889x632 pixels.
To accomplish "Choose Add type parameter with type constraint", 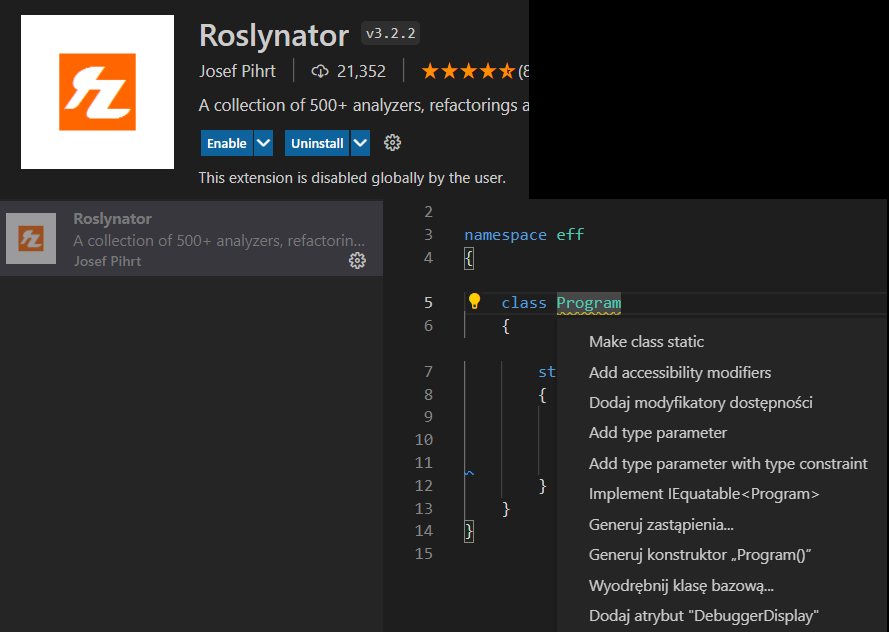I will (728, 463).
